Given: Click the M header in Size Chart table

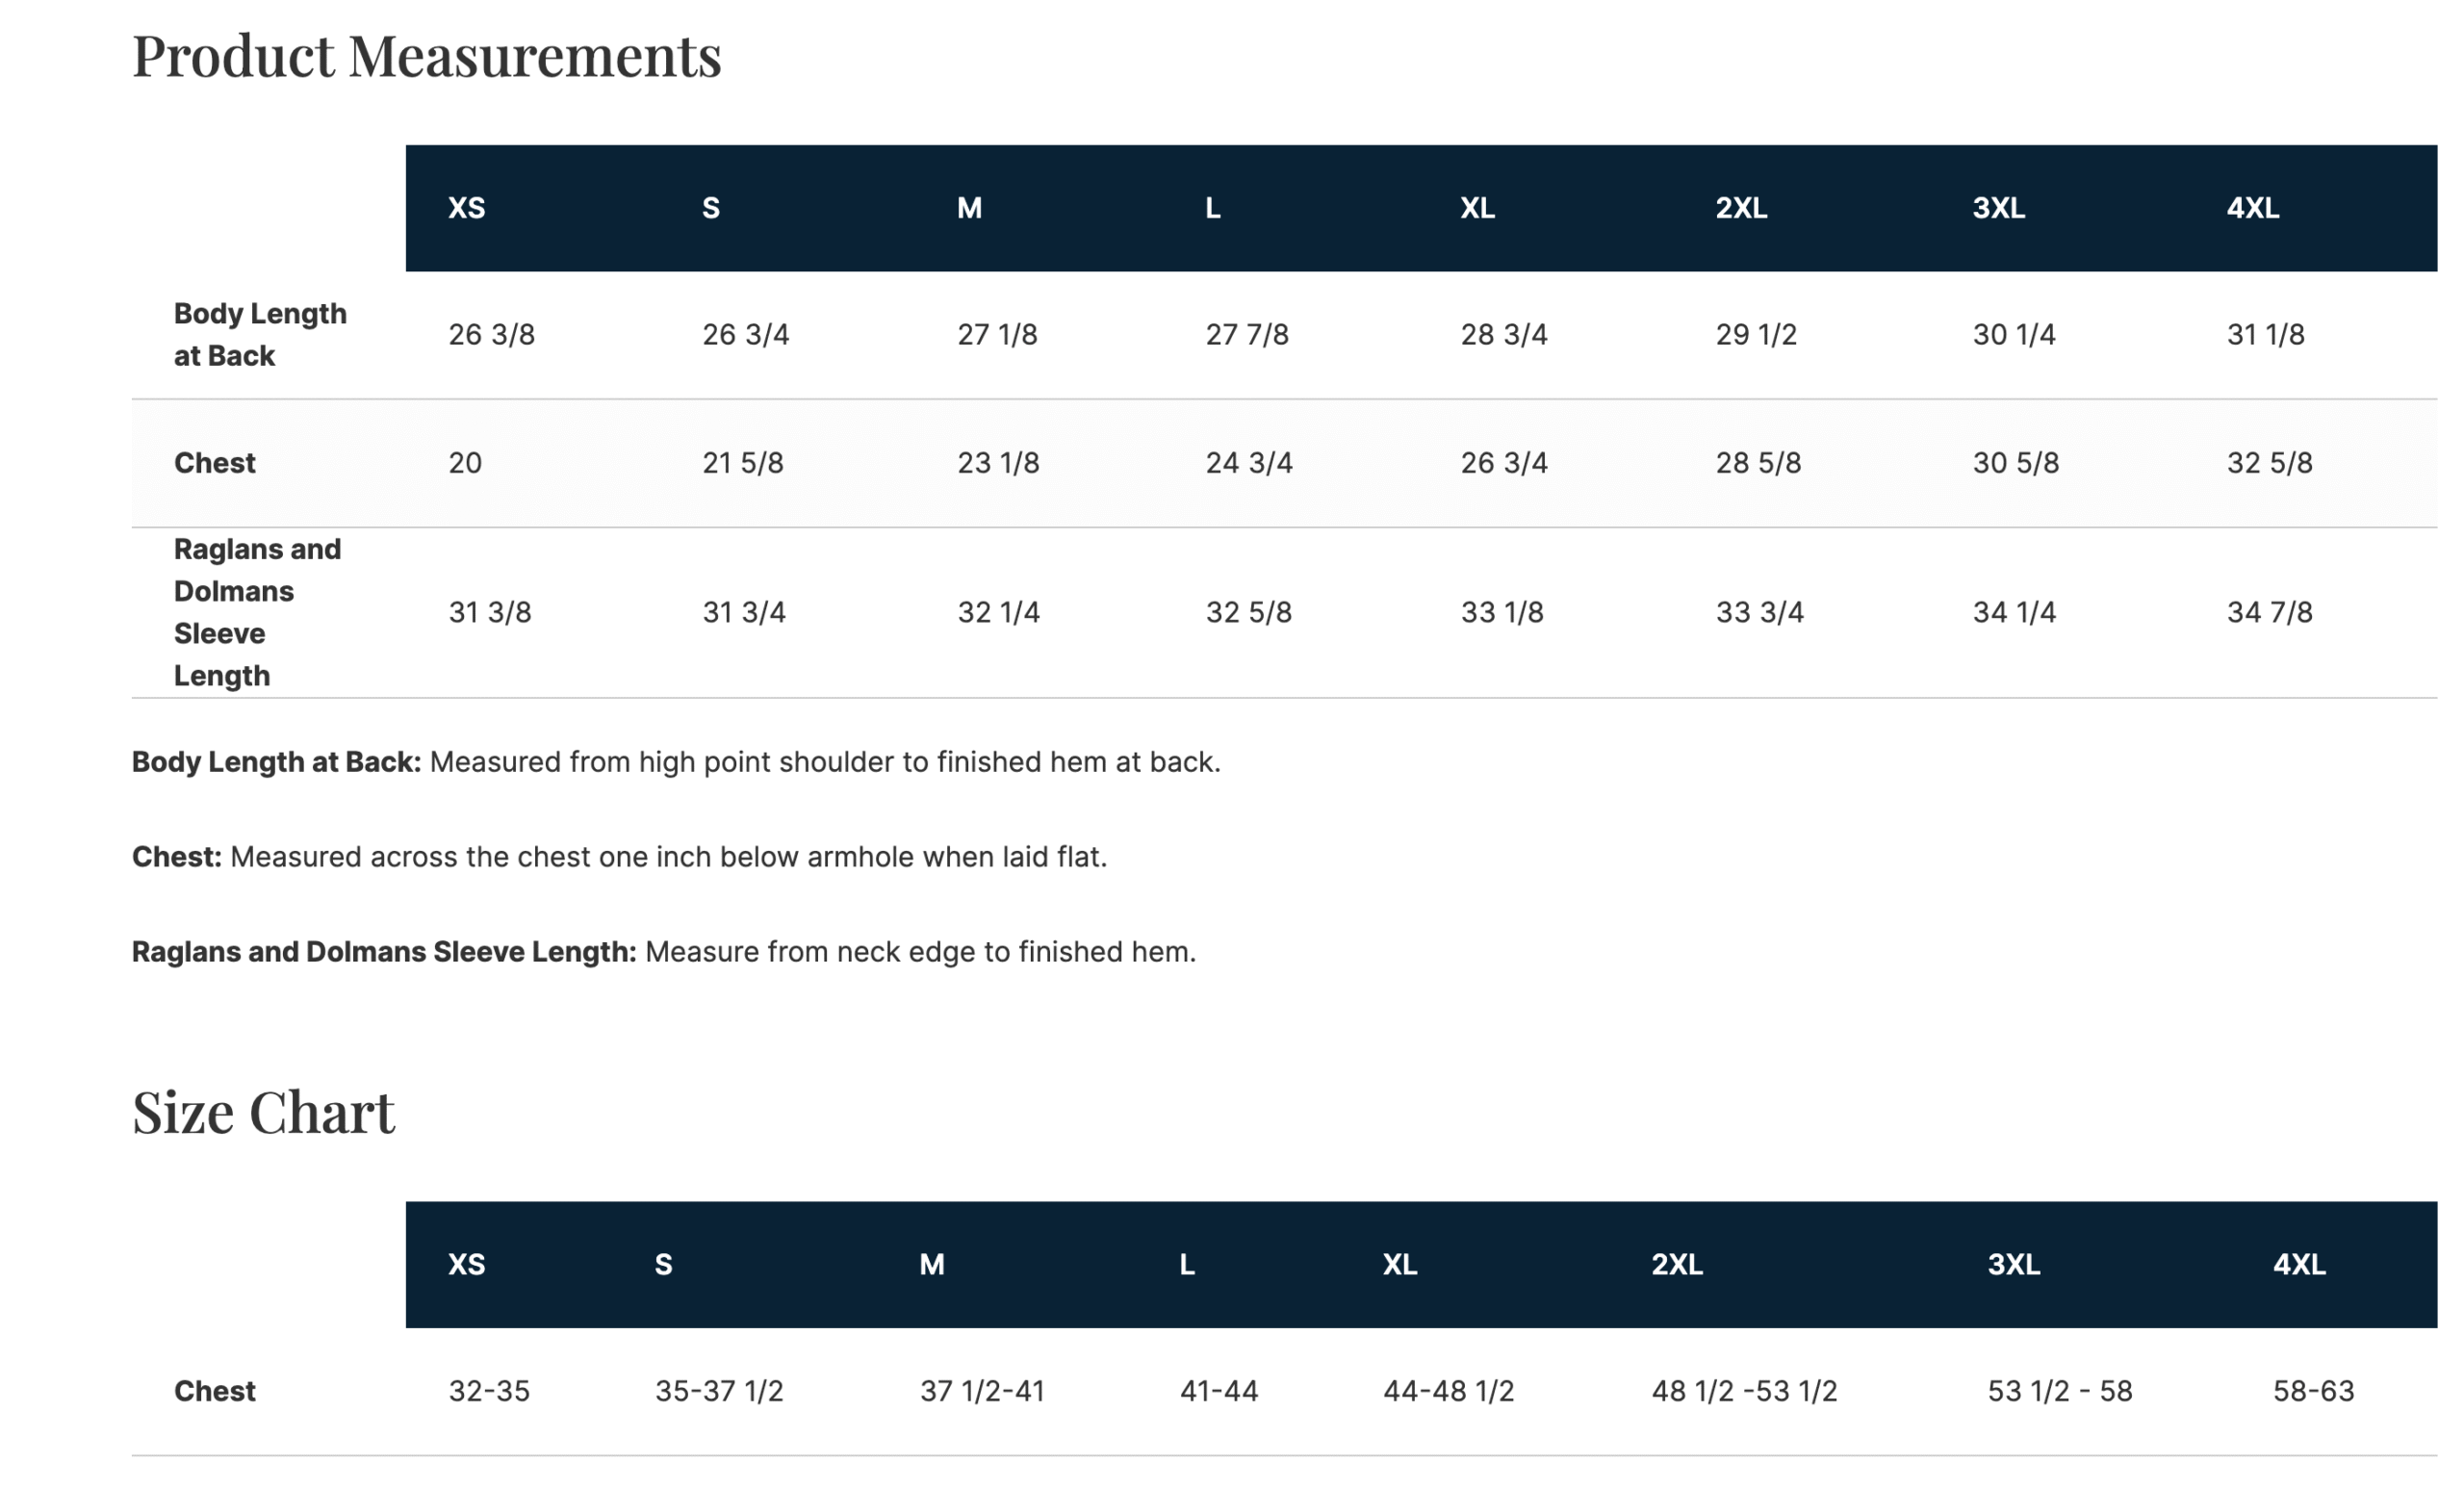Looking at the screenshot, I should click(931, 1264).
